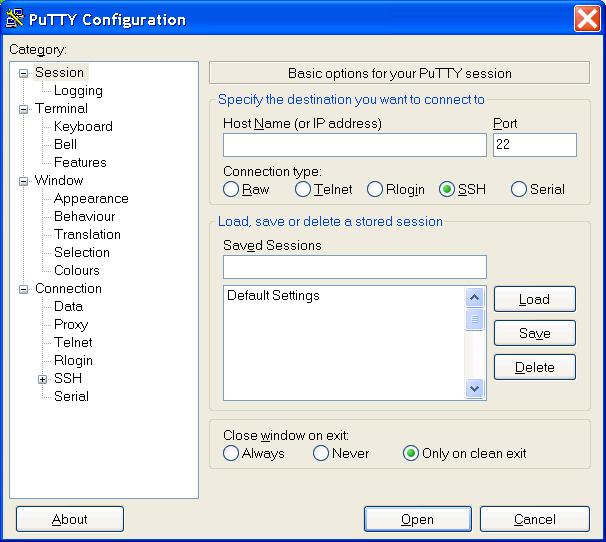The height and width of the screenshot is (542, 606).
Task: Click the About button
Action: pyautogui.click(x=70, y=519)
